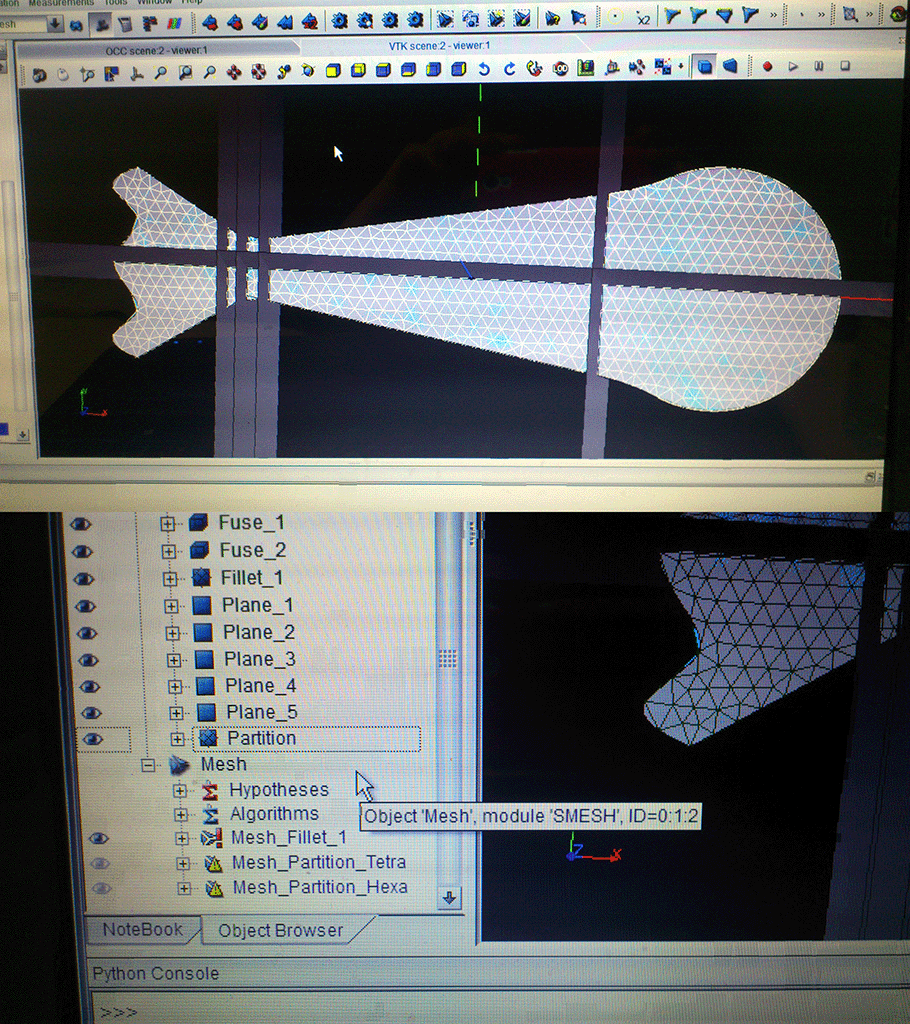The height and width of the screenshot is (1024, 910).
Task: Rotate view clockwise with the arrow icon
Action: (510, 69)
